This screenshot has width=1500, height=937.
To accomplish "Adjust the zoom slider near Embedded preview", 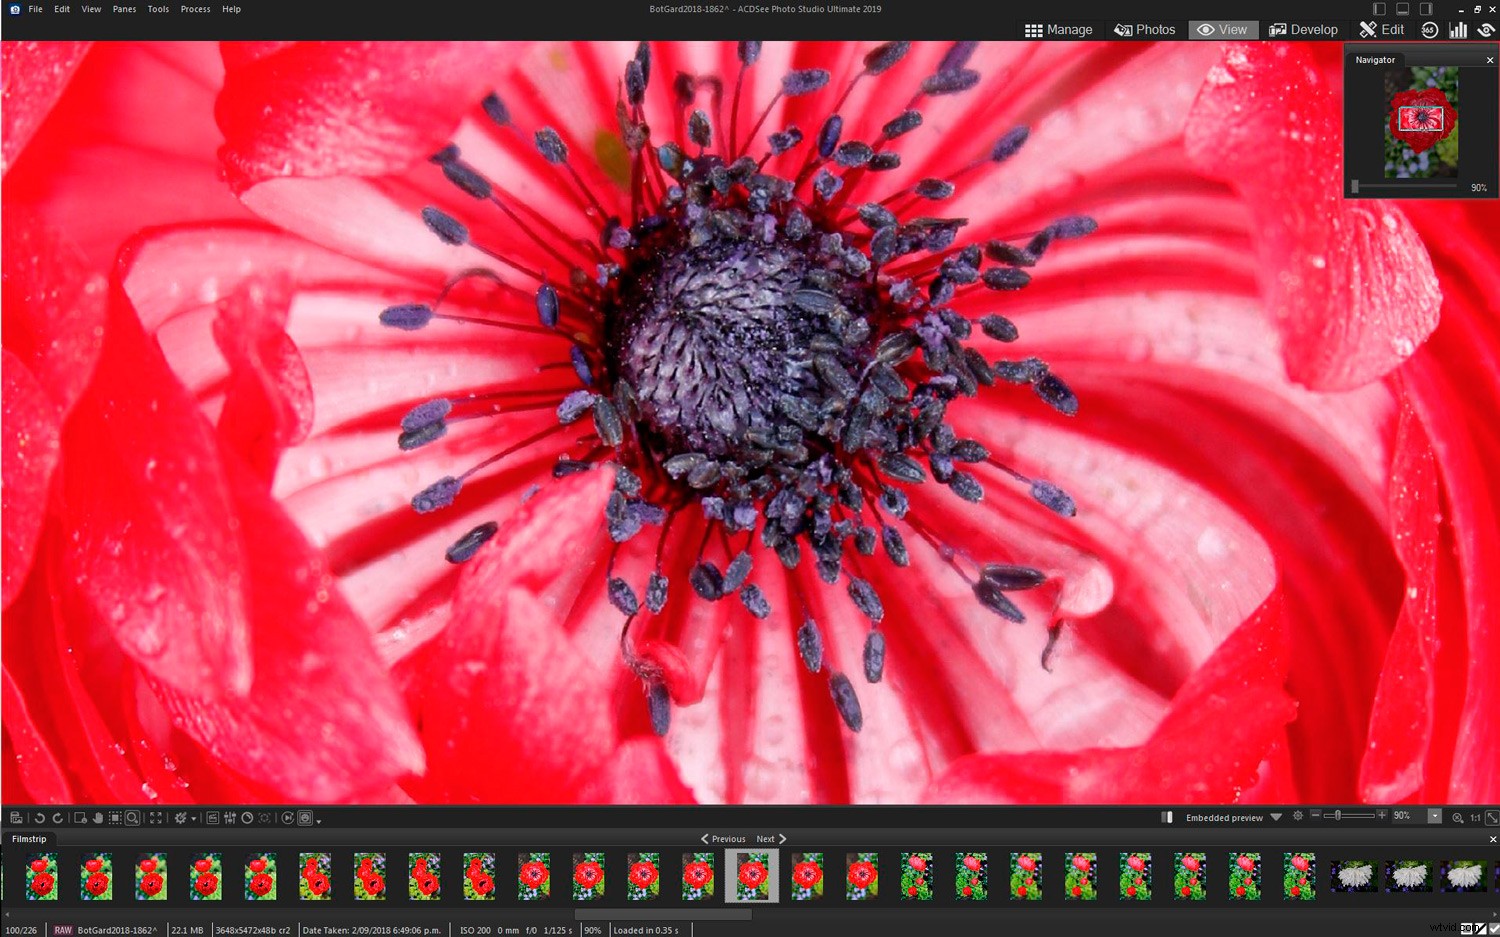I will point(1340,817).
